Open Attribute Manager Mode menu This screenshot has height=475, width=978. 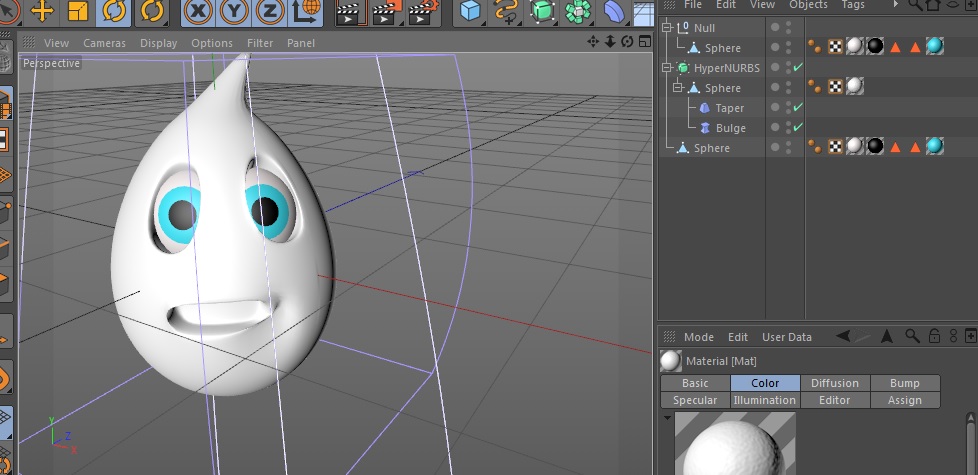pyautogui.click(x=699, y=337)
